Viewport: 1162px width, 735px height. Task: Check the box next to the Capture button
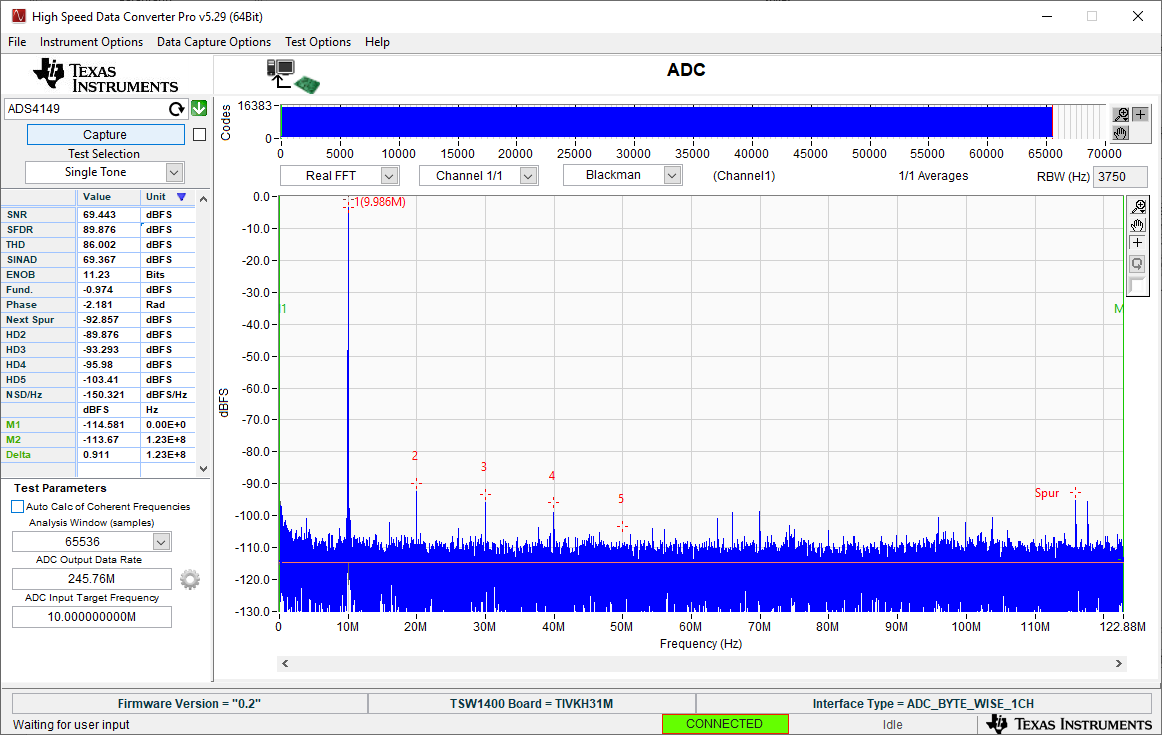tap(198, 133)
